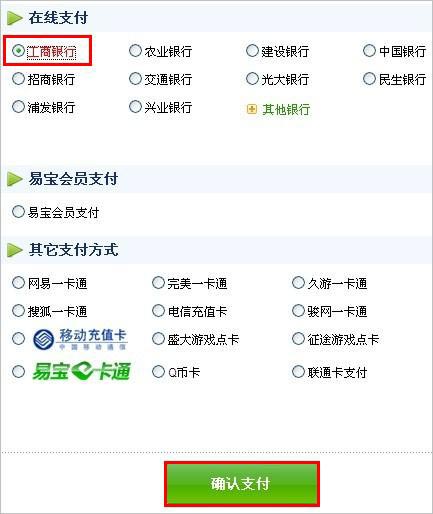
Task: Click the green arrow beside 在线支付
Action: (15, 18)
